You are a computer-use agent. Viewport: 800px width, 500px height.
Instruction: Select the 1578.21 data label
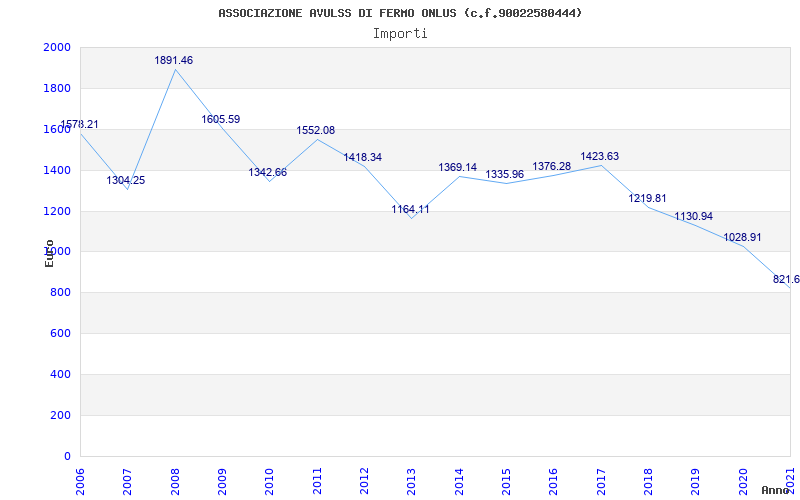(x=80, y=124)
